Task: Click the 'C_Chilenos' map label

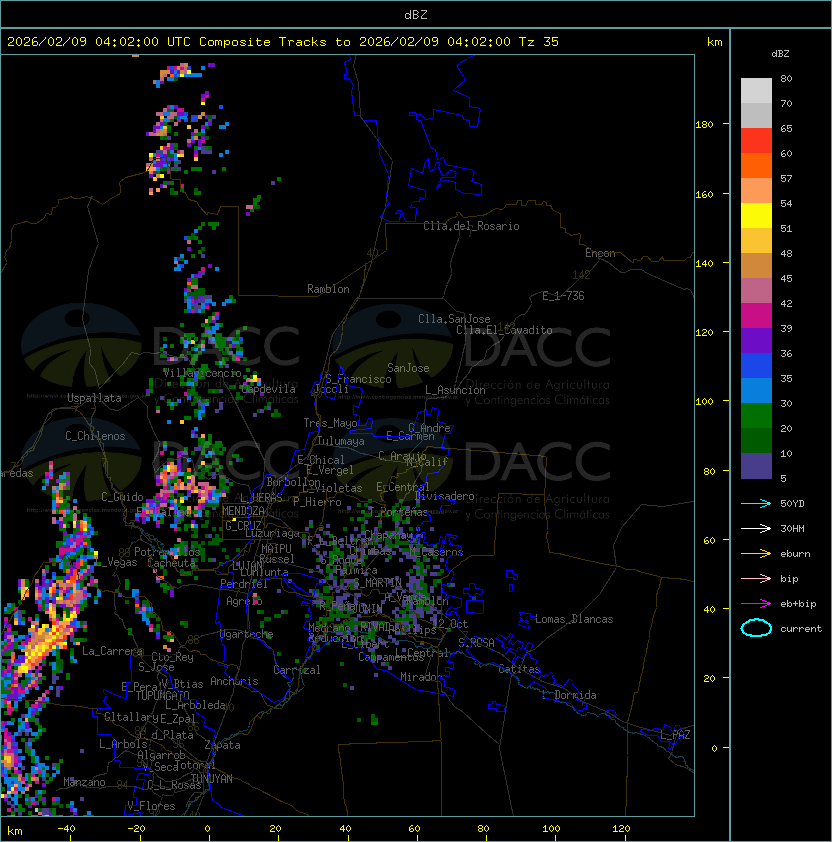Action: pos(95,436)
